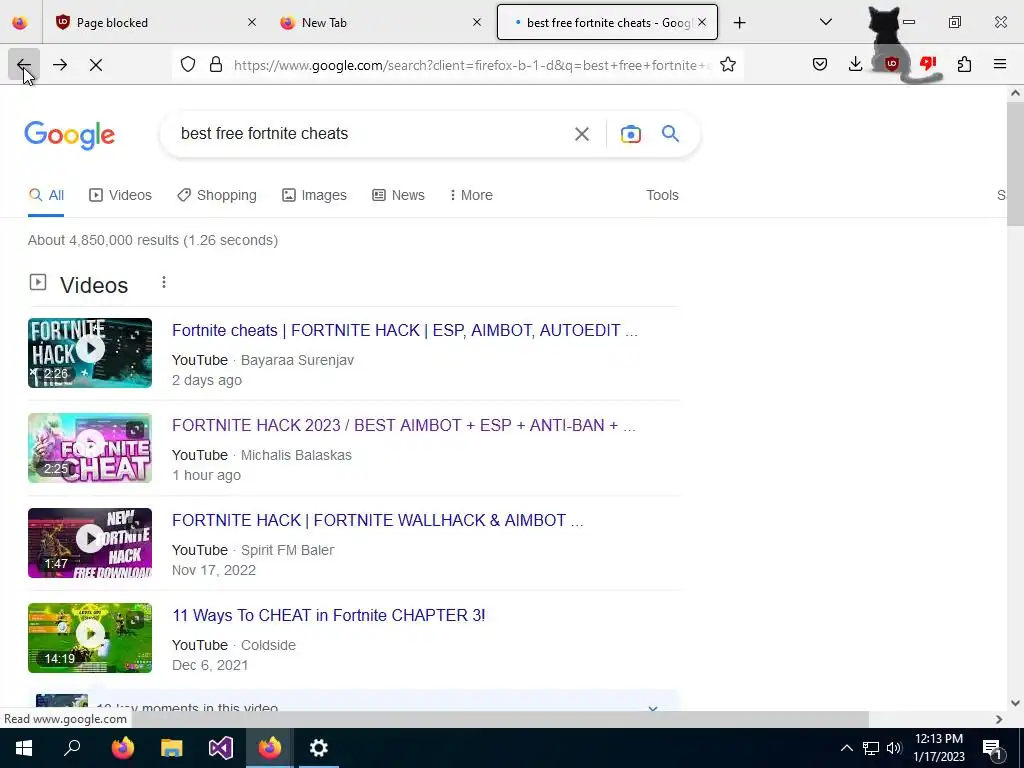The image size is (1024, 768).
Task: Submit search with magnifier icon
Action: (670, 134)
